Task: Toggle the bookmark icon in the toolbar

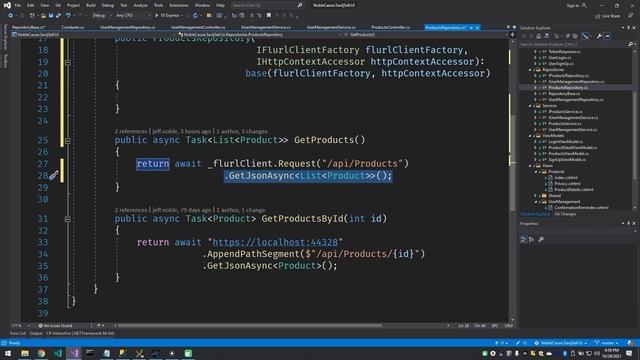Action: (x=269, y=16)
